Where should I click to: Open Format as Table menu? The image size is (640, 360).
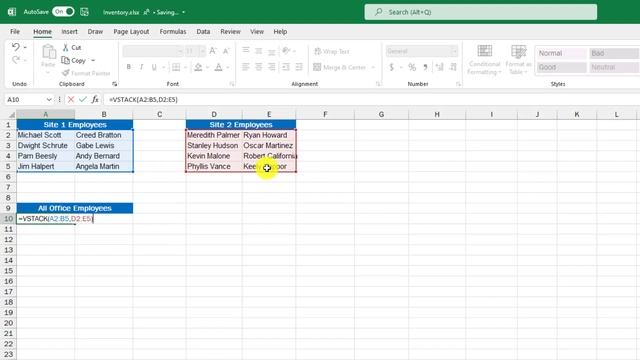518,60
